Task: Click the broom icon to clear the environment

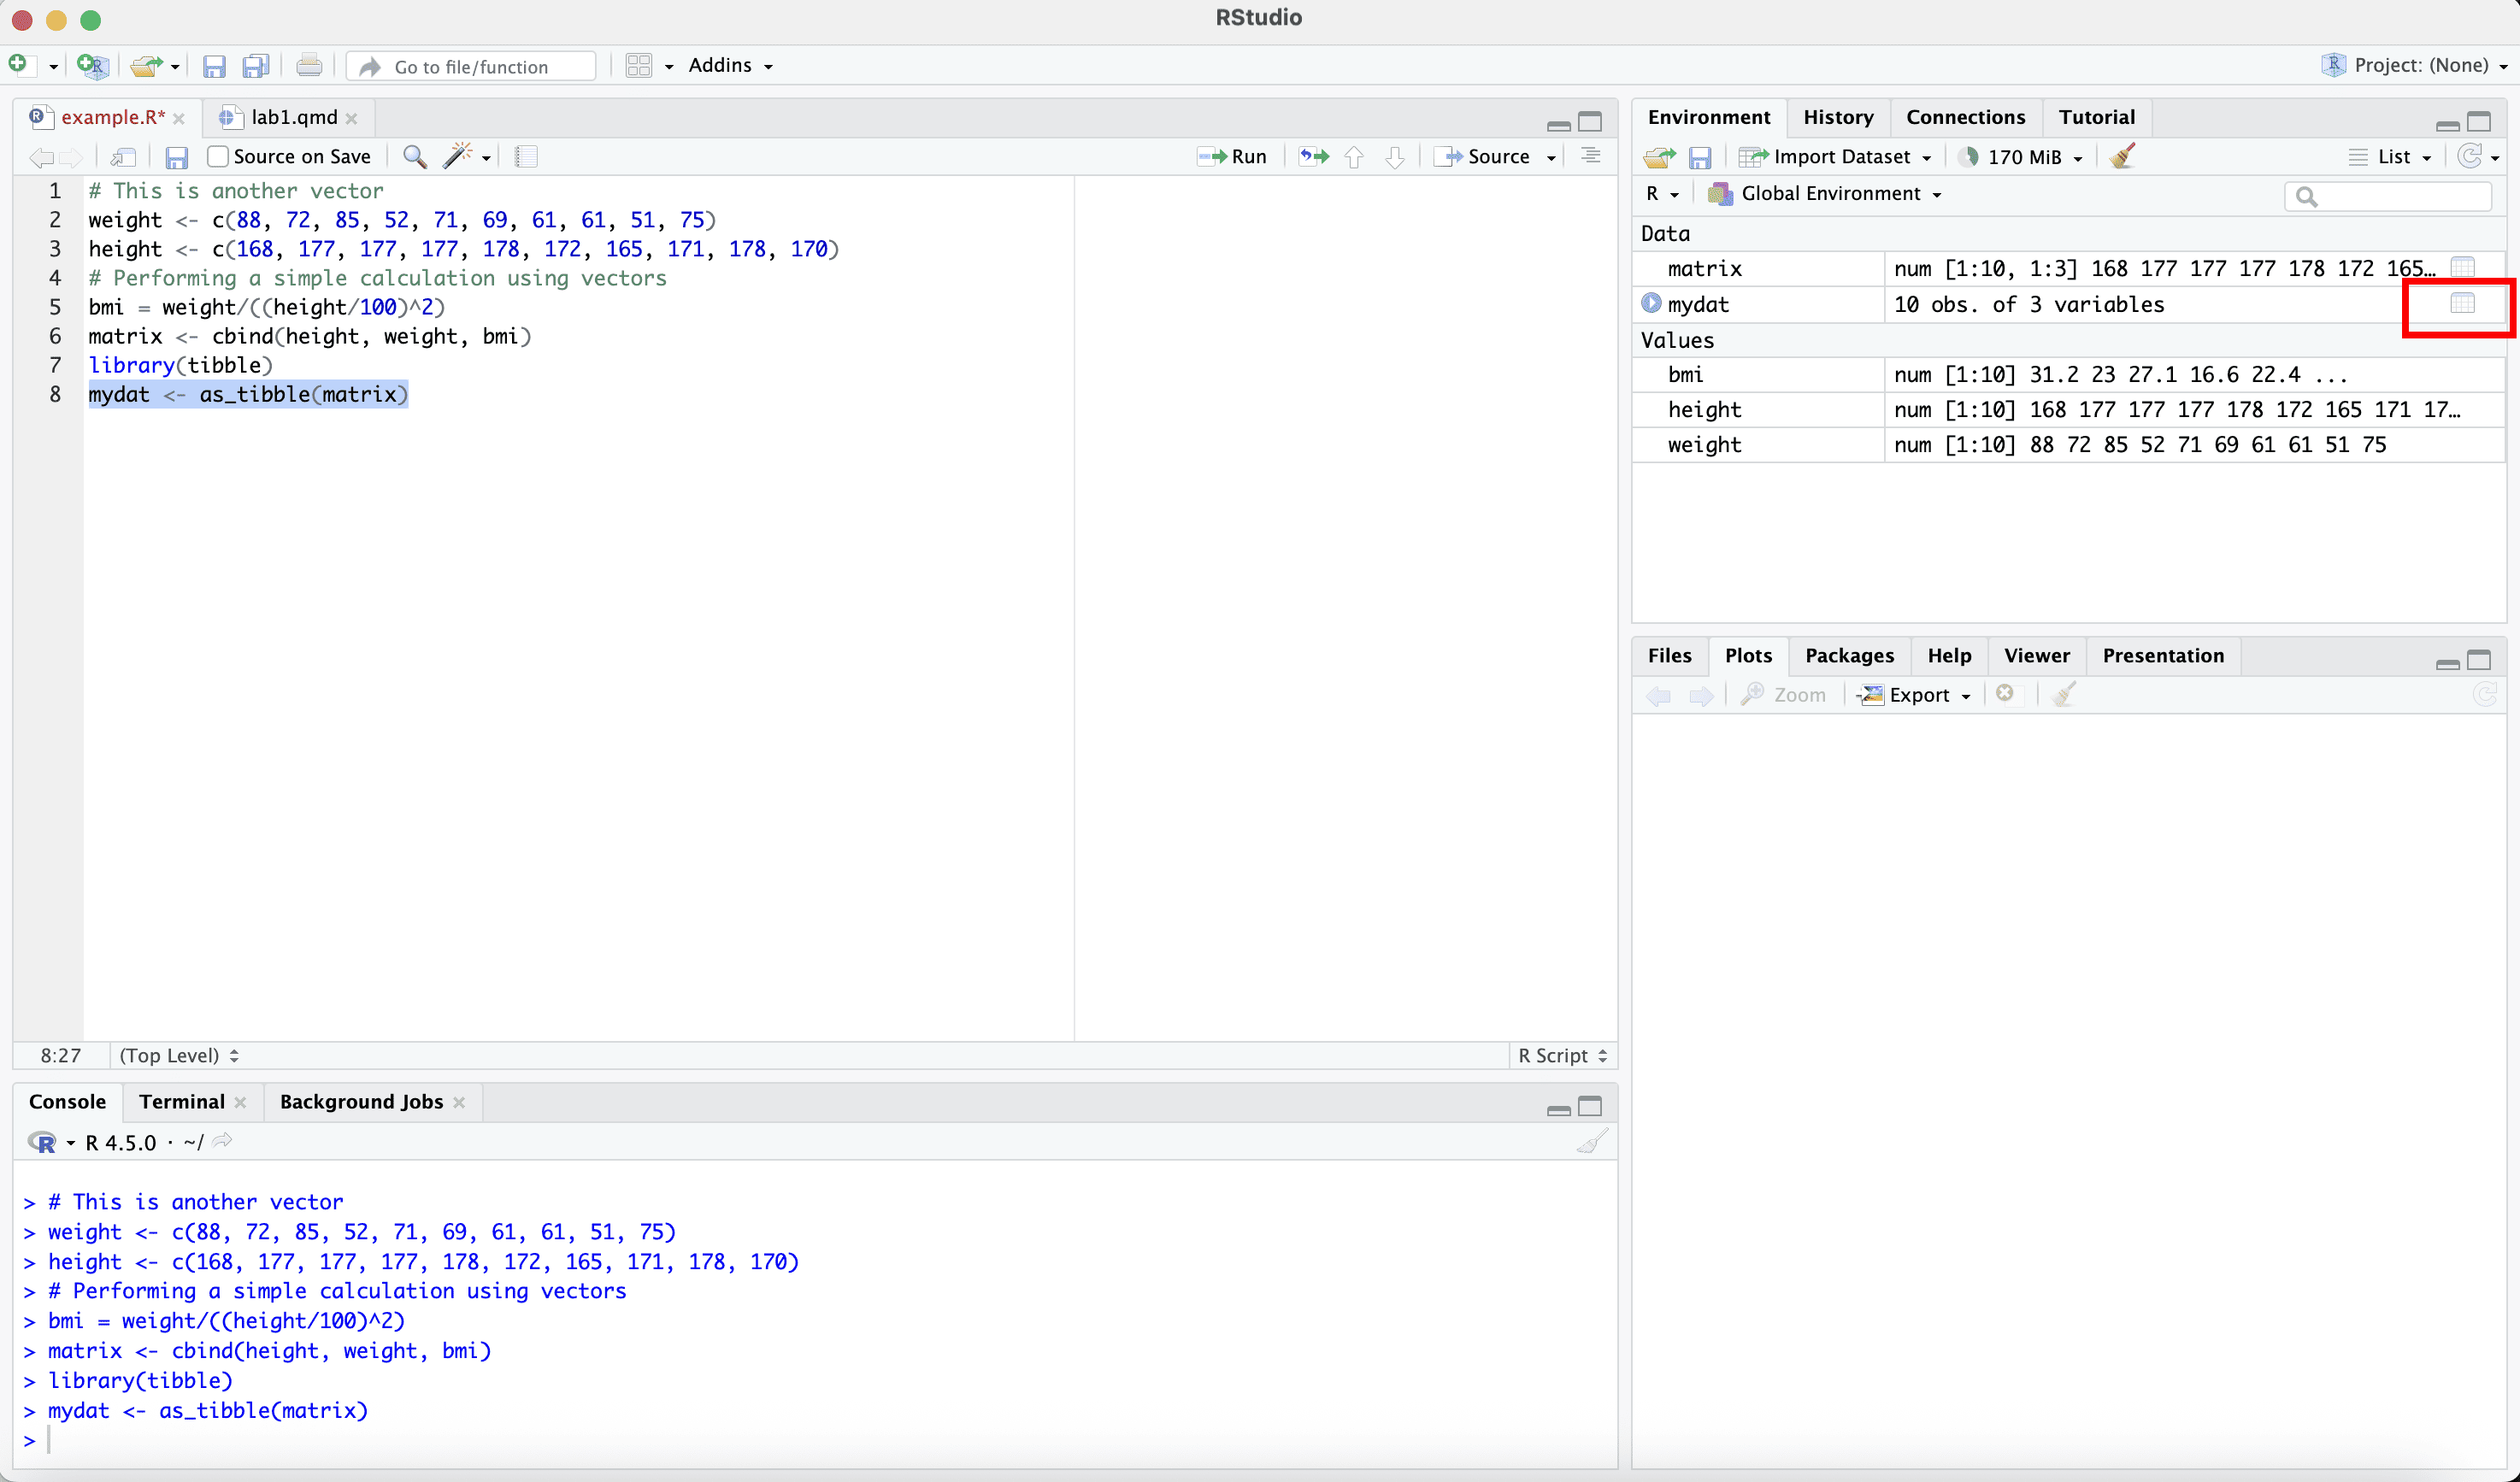Action: coord(2122,157)
